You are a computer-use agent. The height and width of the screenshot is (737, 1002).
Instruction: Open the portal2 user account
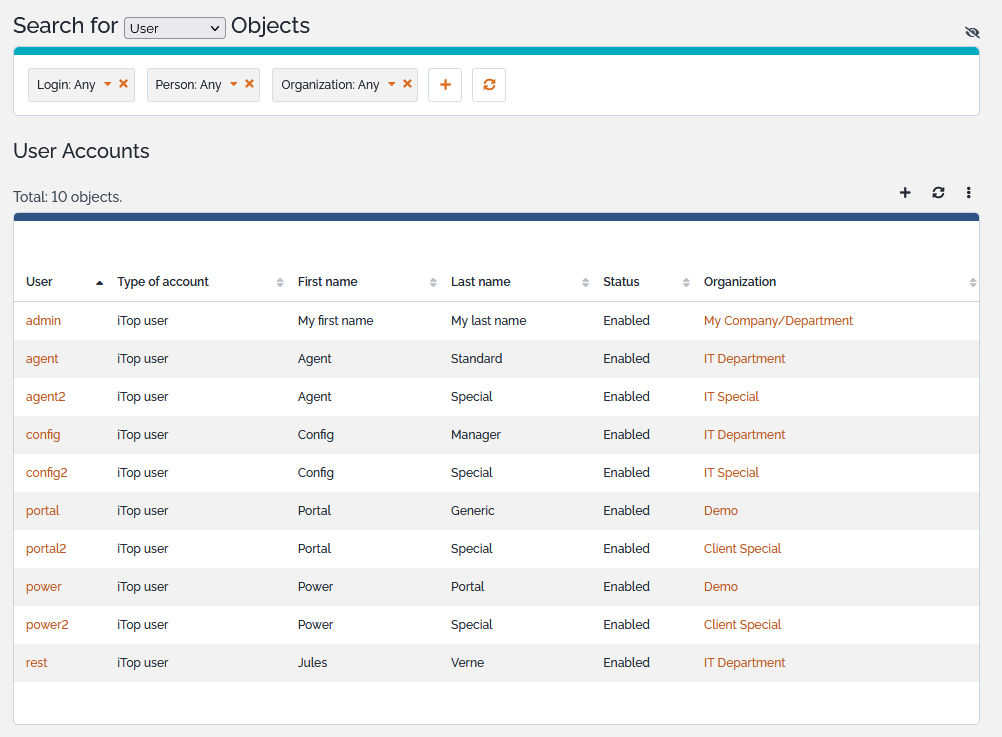46,549
